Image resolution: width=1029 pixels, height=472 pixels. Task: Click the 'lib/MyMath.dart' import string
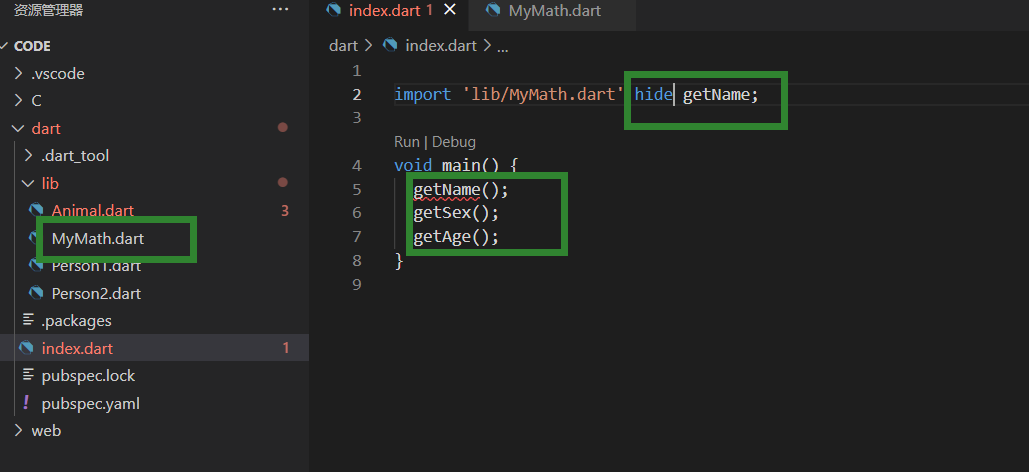coord(543,95)
